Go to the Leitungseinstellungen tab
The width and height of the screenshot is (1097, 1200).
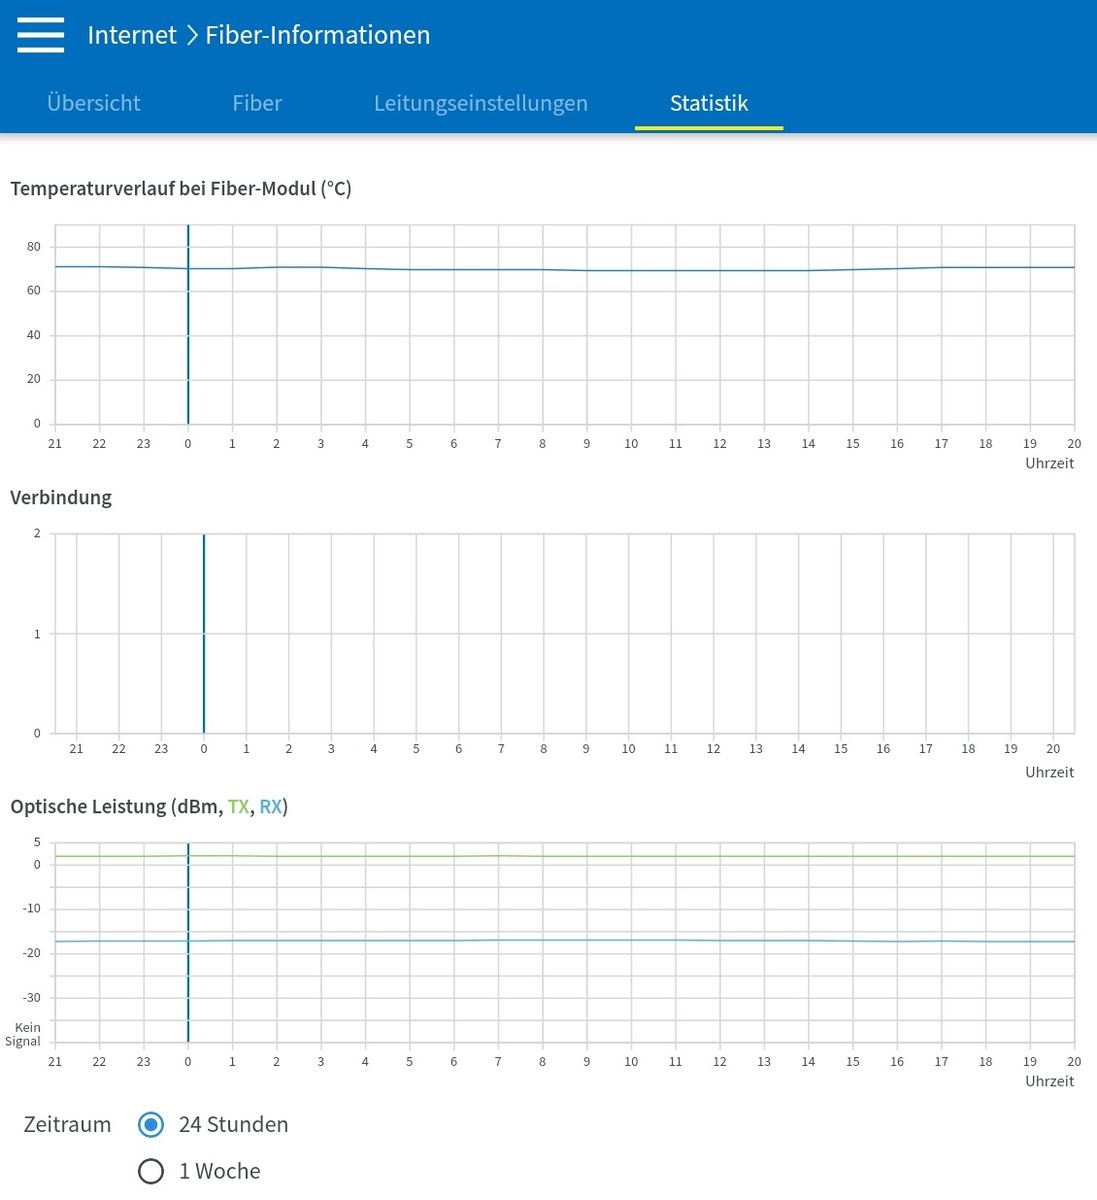tap(481, 103)
